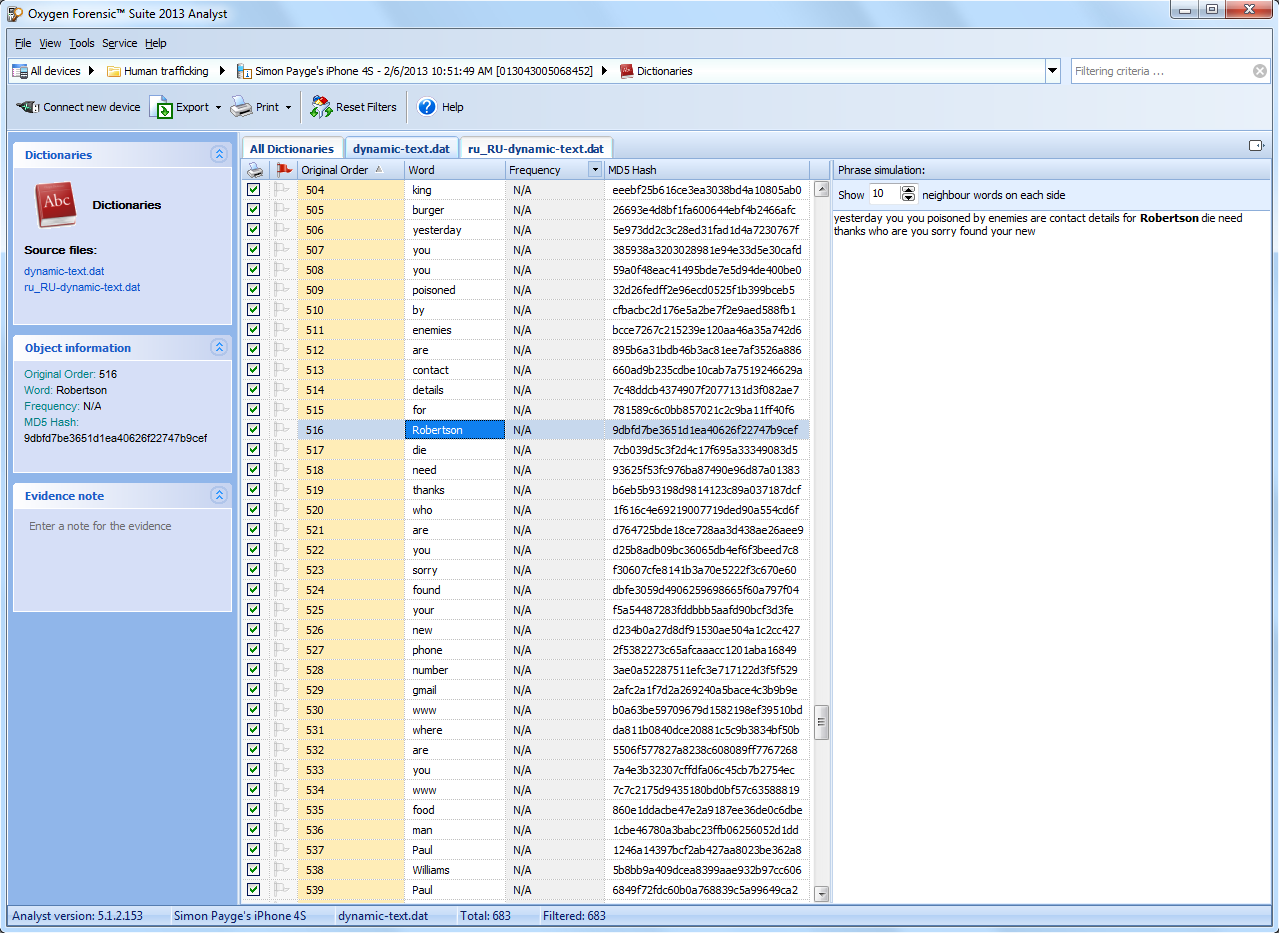Switch to ru_RU-dynamic-text.dat tab
The height and width of the screenshot is (933, 1279).
(x=535, y=149)
